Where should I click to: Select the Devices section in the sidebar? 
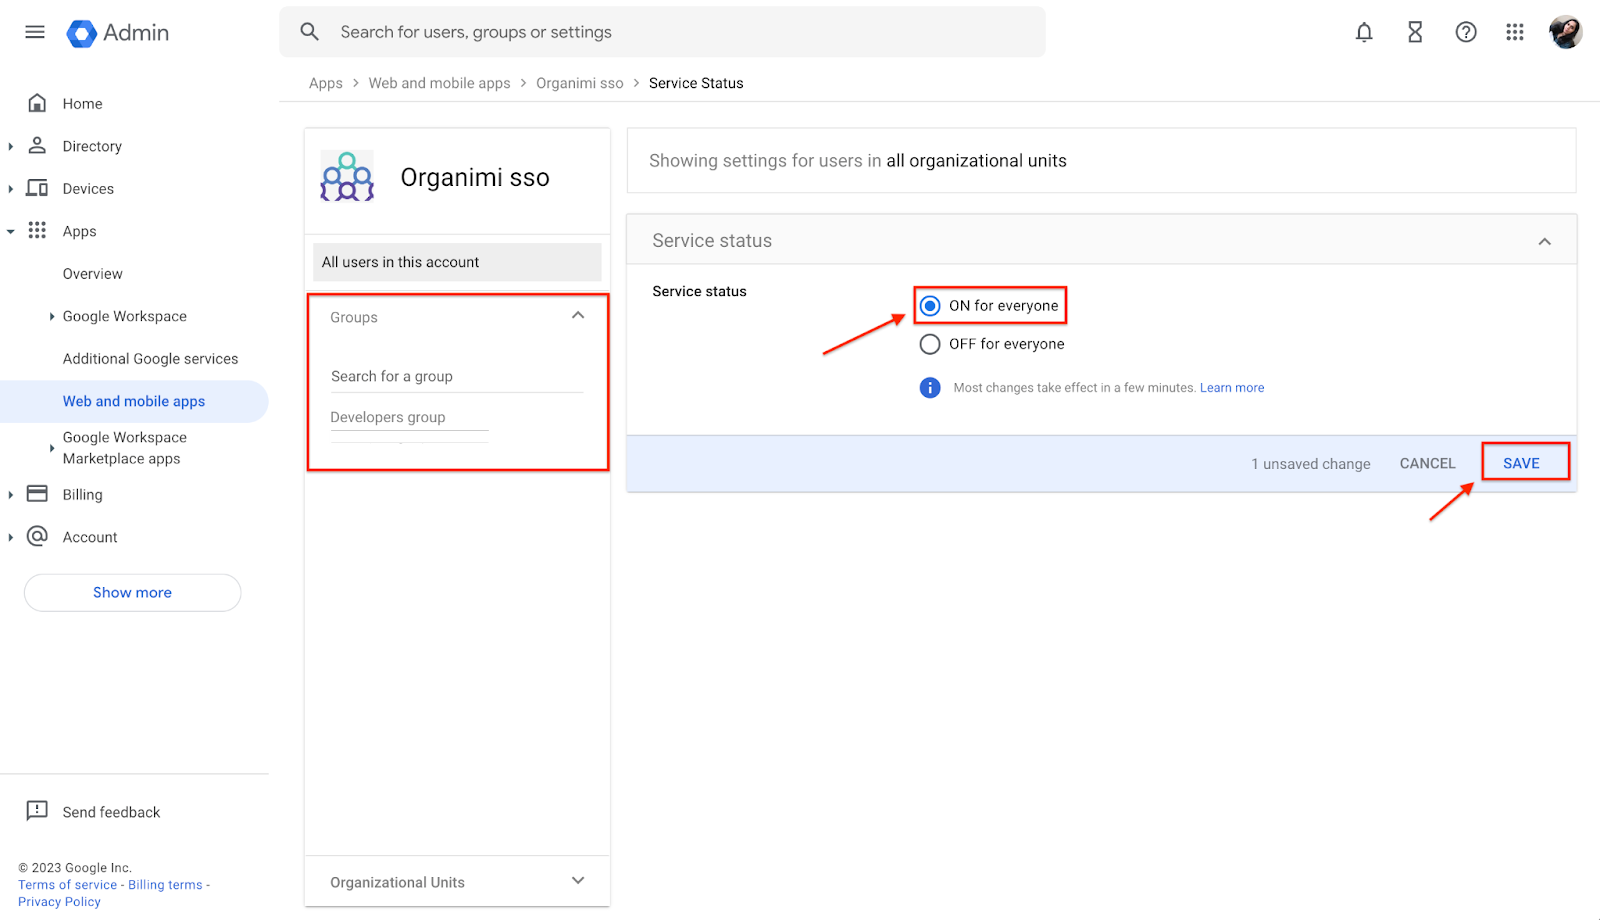coord(88,188)
